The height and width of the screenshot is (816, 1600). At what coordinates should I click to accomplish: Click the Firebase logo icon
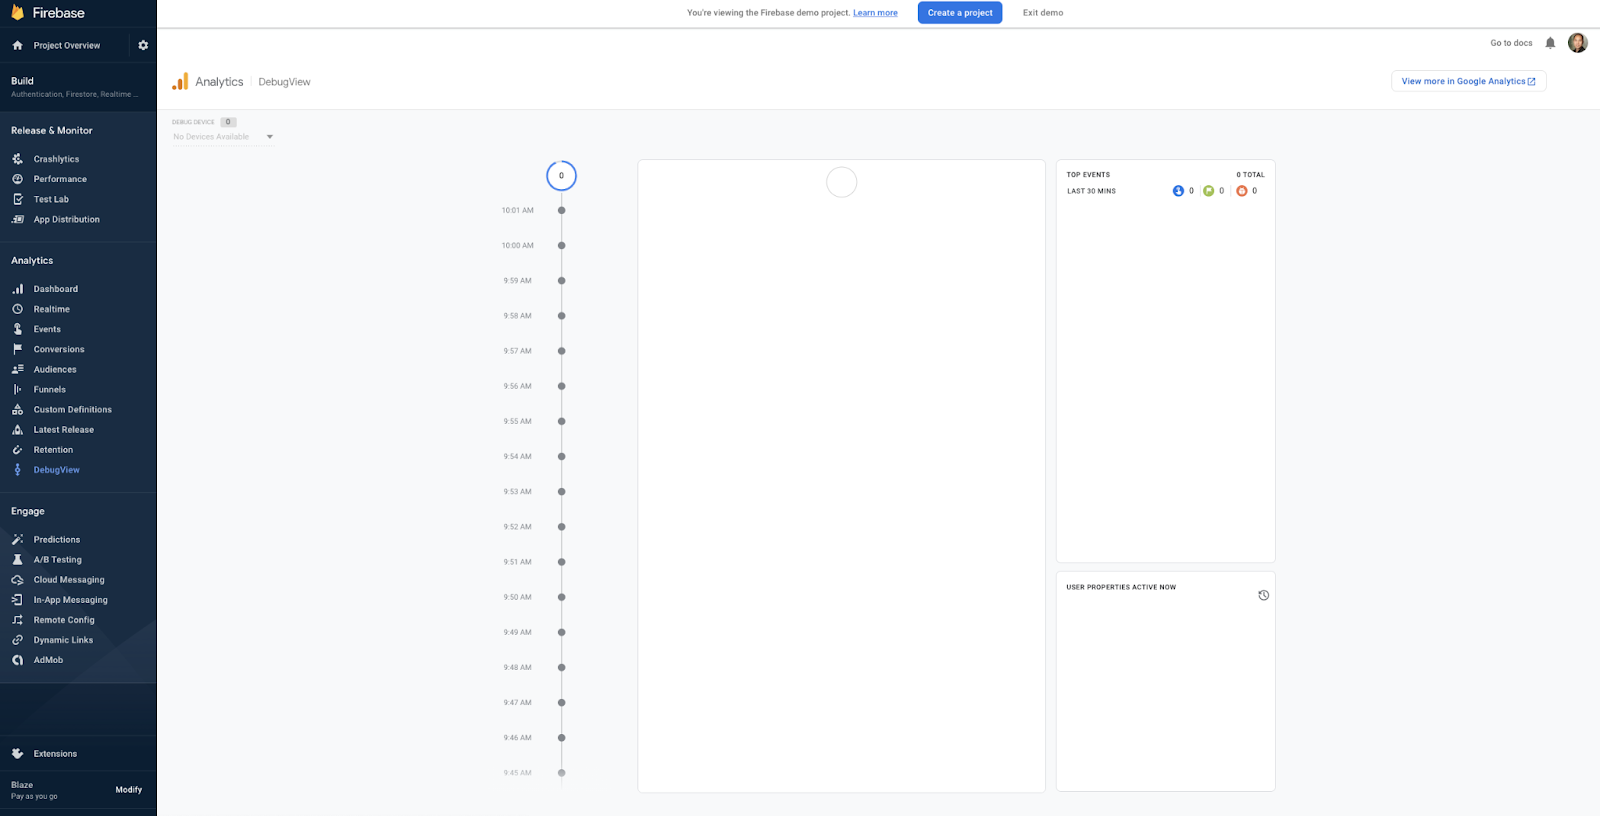coord(17,13)
